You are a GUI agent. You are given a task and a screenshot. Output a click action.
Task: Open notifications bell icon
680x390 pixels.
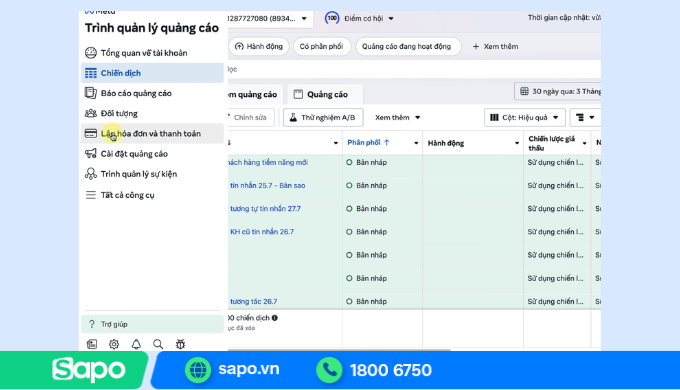pos(136,344)
